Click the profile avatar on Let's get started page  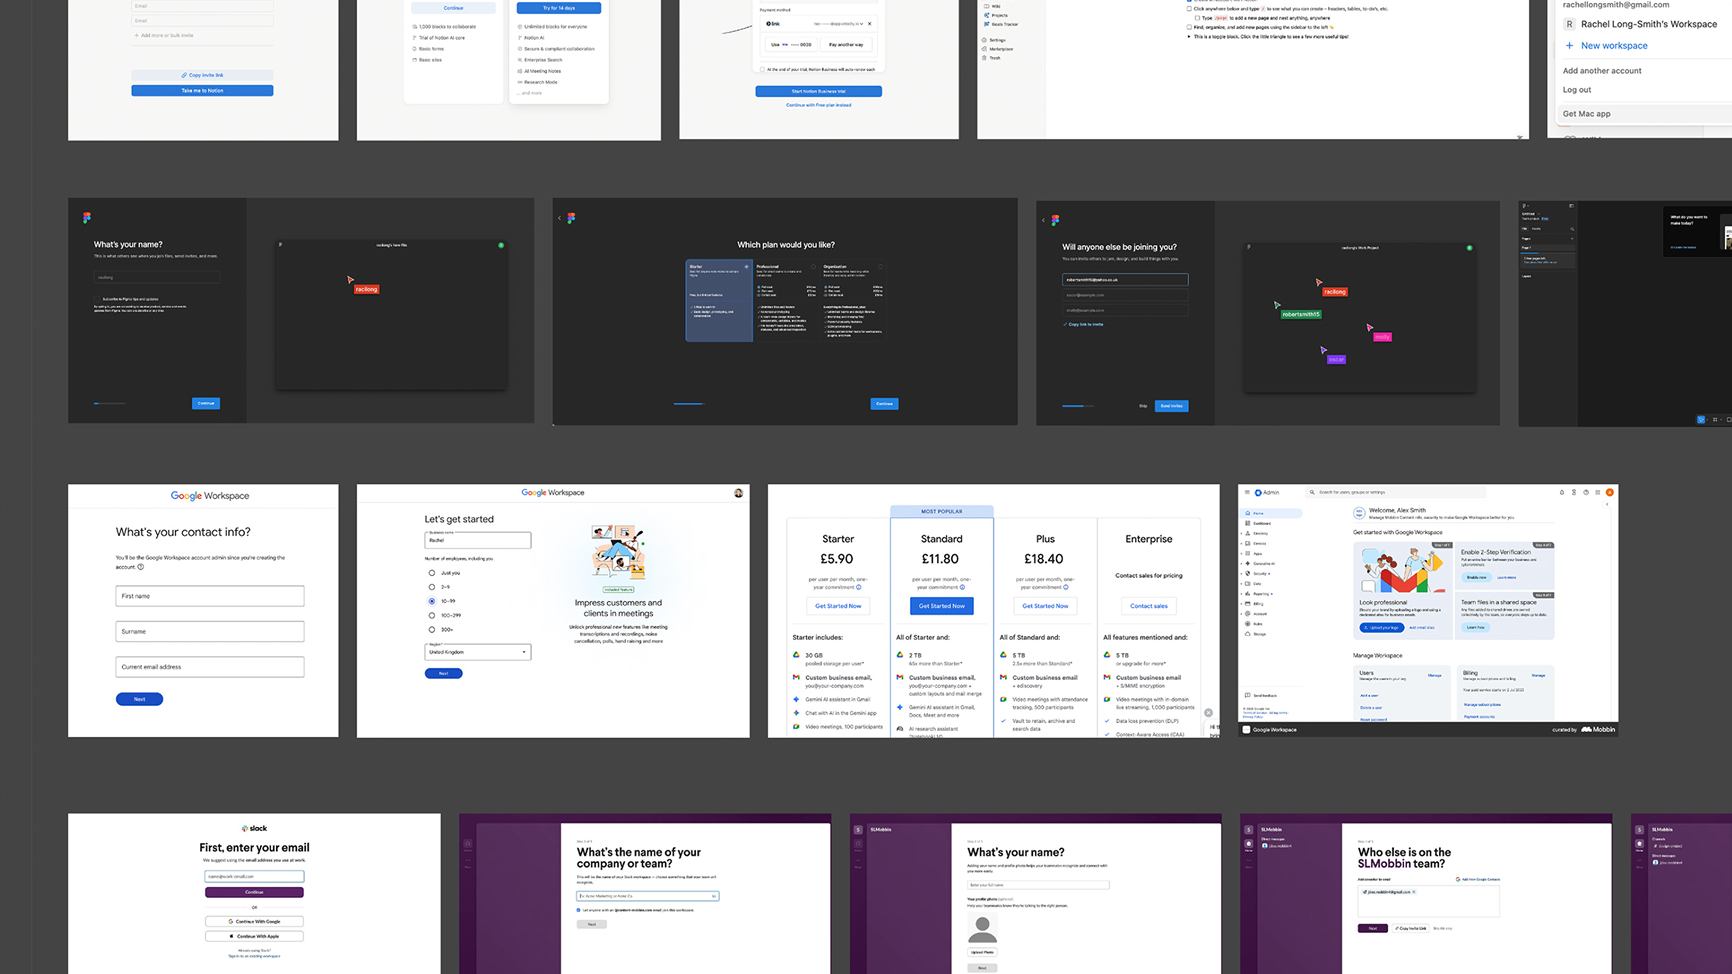739,493
